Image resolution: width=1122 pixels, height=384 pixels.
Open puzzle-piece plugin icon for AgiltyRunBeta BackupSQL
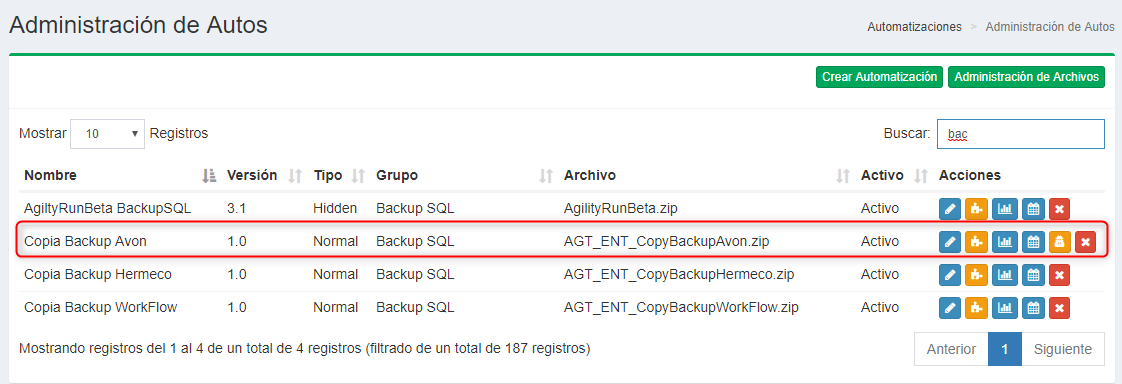tap(977, 209)
